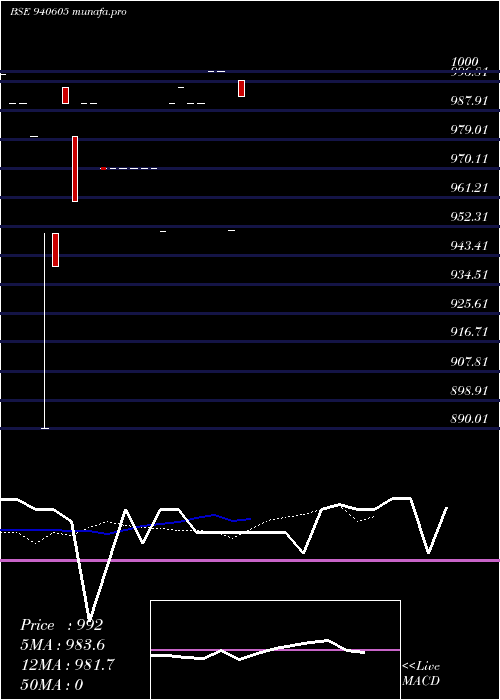Click the tall red candle spanning 979 to 961

(x=75, y=169)
